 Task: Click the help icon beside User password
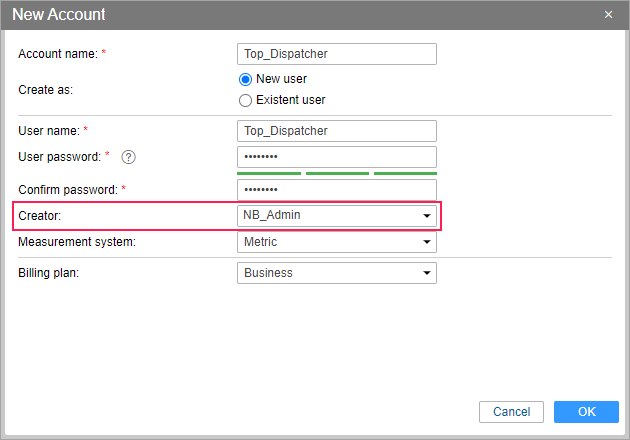point(128,157)
